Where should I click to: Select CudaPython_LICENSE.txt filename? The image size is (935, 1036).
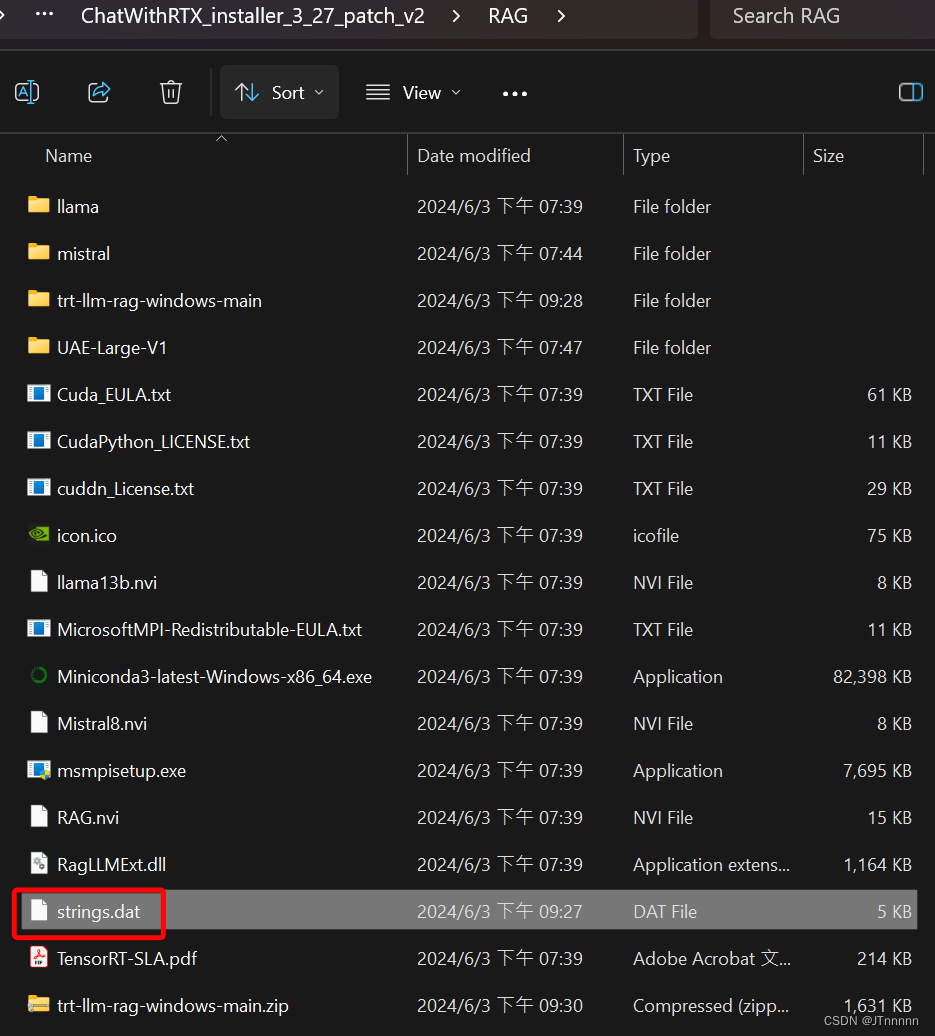[153, 441]
